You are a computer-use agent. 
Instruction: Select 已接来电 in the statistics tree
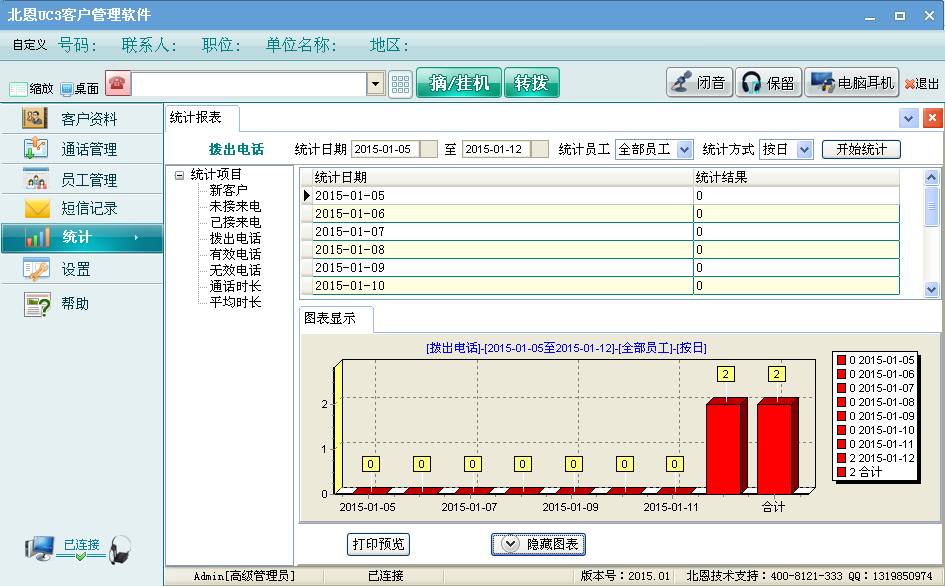point(235,222)
